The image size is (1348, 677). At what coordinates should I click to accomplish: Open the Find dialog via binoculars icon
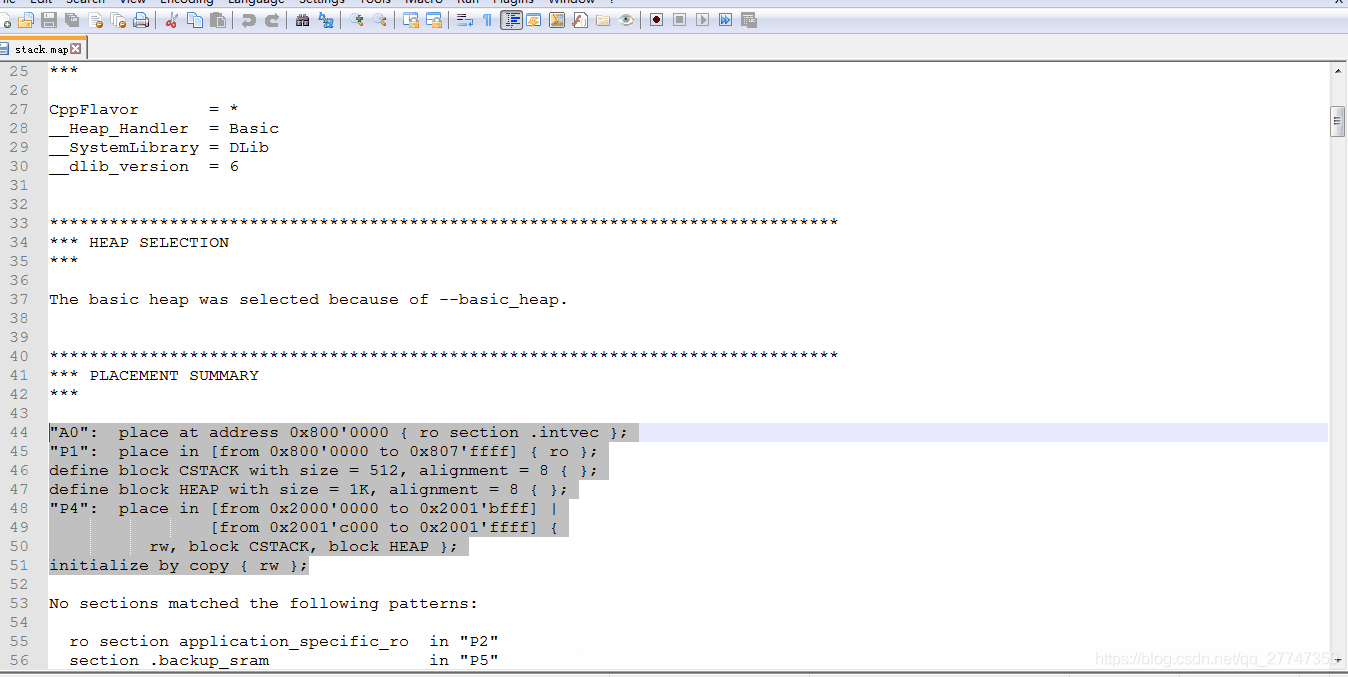(301, 20)
